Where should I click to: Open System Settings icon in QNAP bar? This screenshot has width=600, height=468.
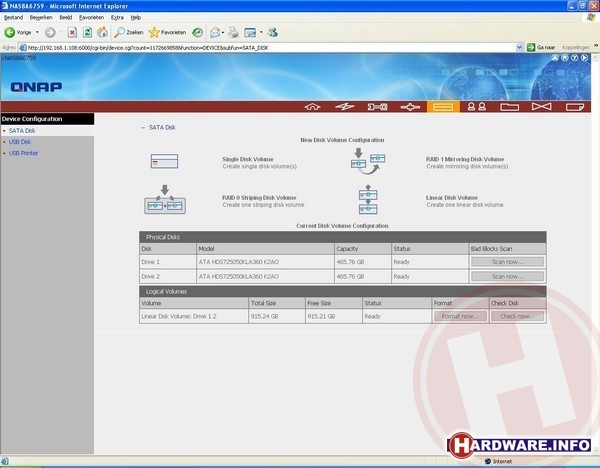[x=377, y=107]
